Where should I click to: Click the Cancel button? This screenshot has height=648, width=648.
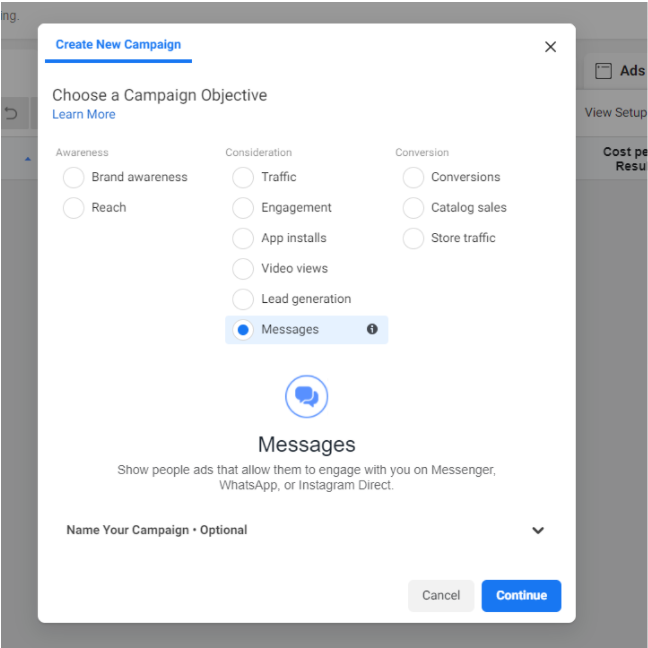click(x=441, y=596)
